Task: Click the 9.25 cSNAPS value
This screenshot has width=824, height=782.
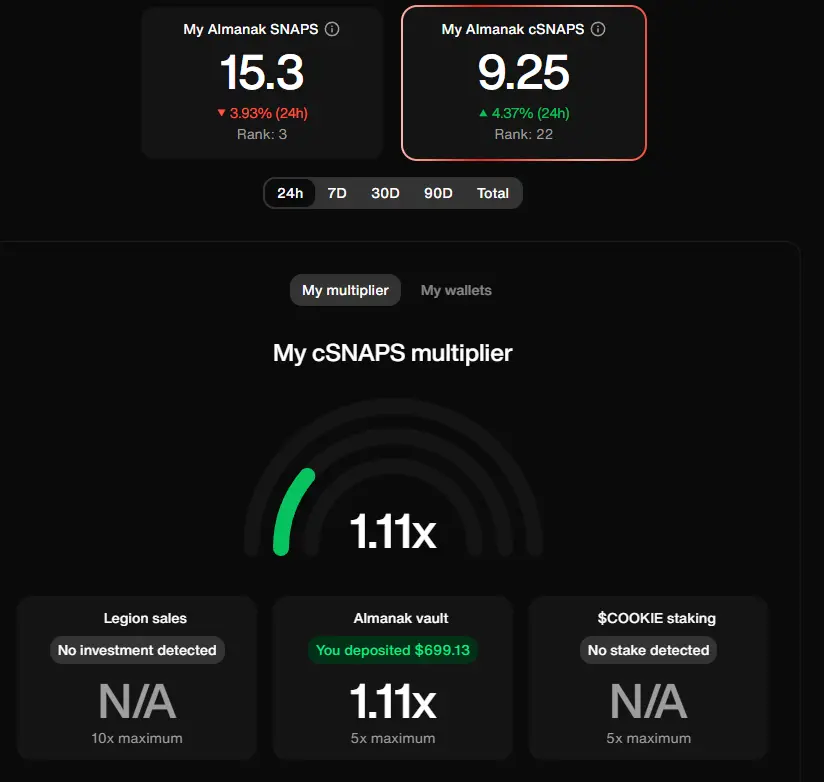Action: (x=523, y=73)
